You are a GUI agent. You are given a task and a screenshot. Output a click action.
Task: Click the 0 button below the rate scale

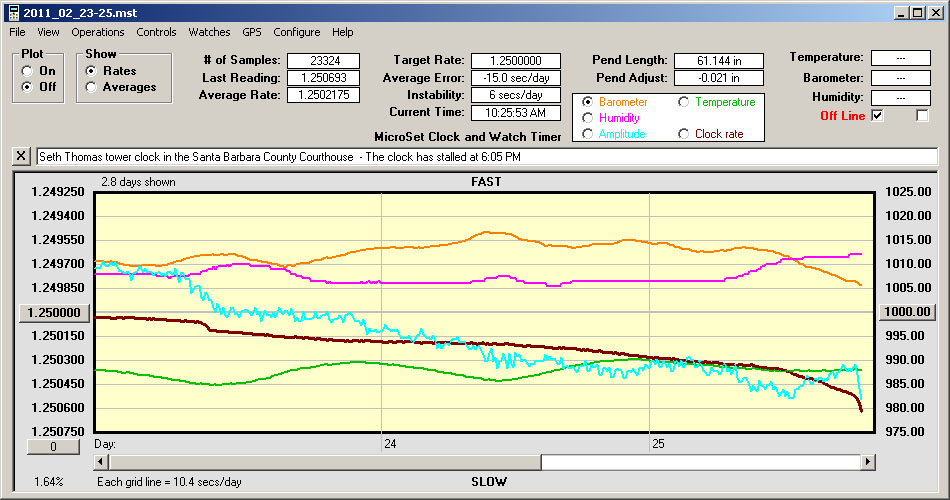click(x=53, y=447)
